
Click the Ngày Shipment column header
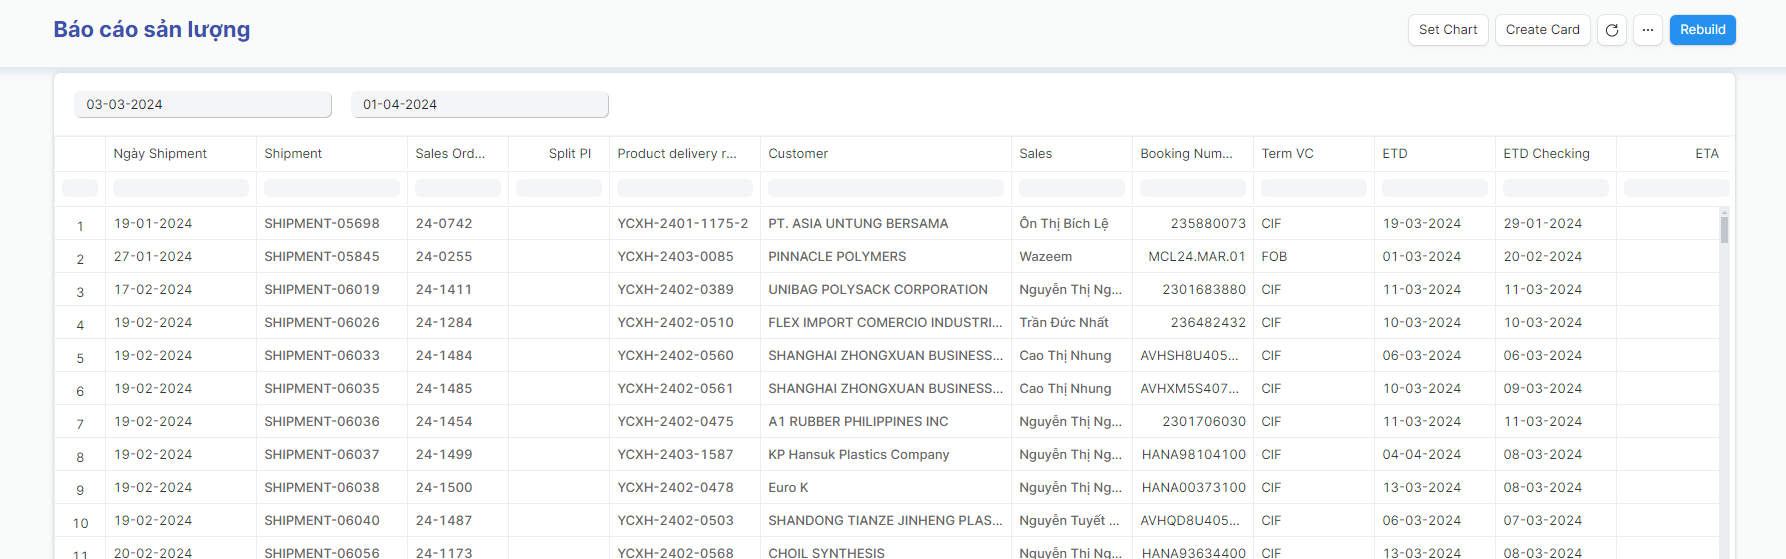pyautogui.click(x=160, y=154)
